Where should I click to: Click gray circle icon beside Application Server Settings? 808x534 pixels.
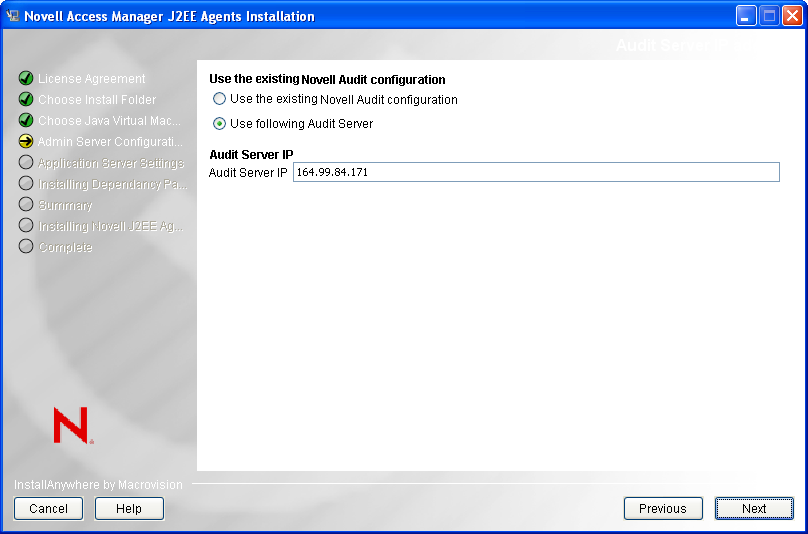pos(26,162)
